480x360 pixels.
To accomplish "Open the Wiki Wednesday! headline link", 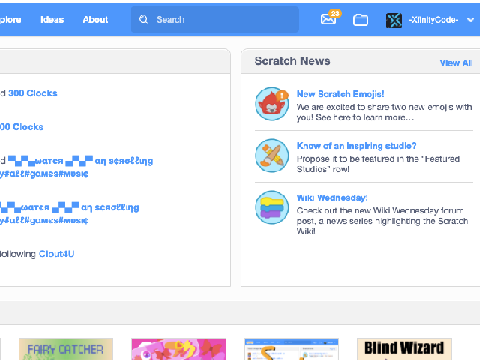I will click(332, 198).
